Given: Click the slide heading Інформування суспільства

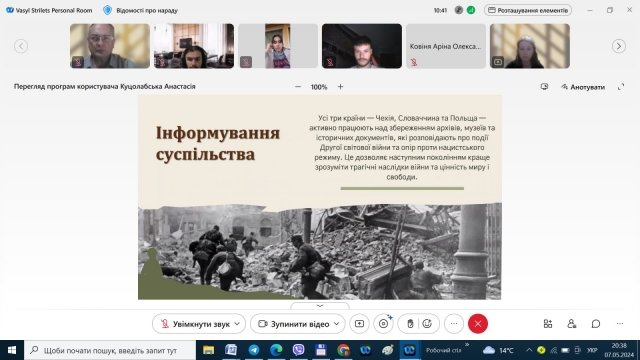Looking at the screenshot, I should click(x=218, y=144).
